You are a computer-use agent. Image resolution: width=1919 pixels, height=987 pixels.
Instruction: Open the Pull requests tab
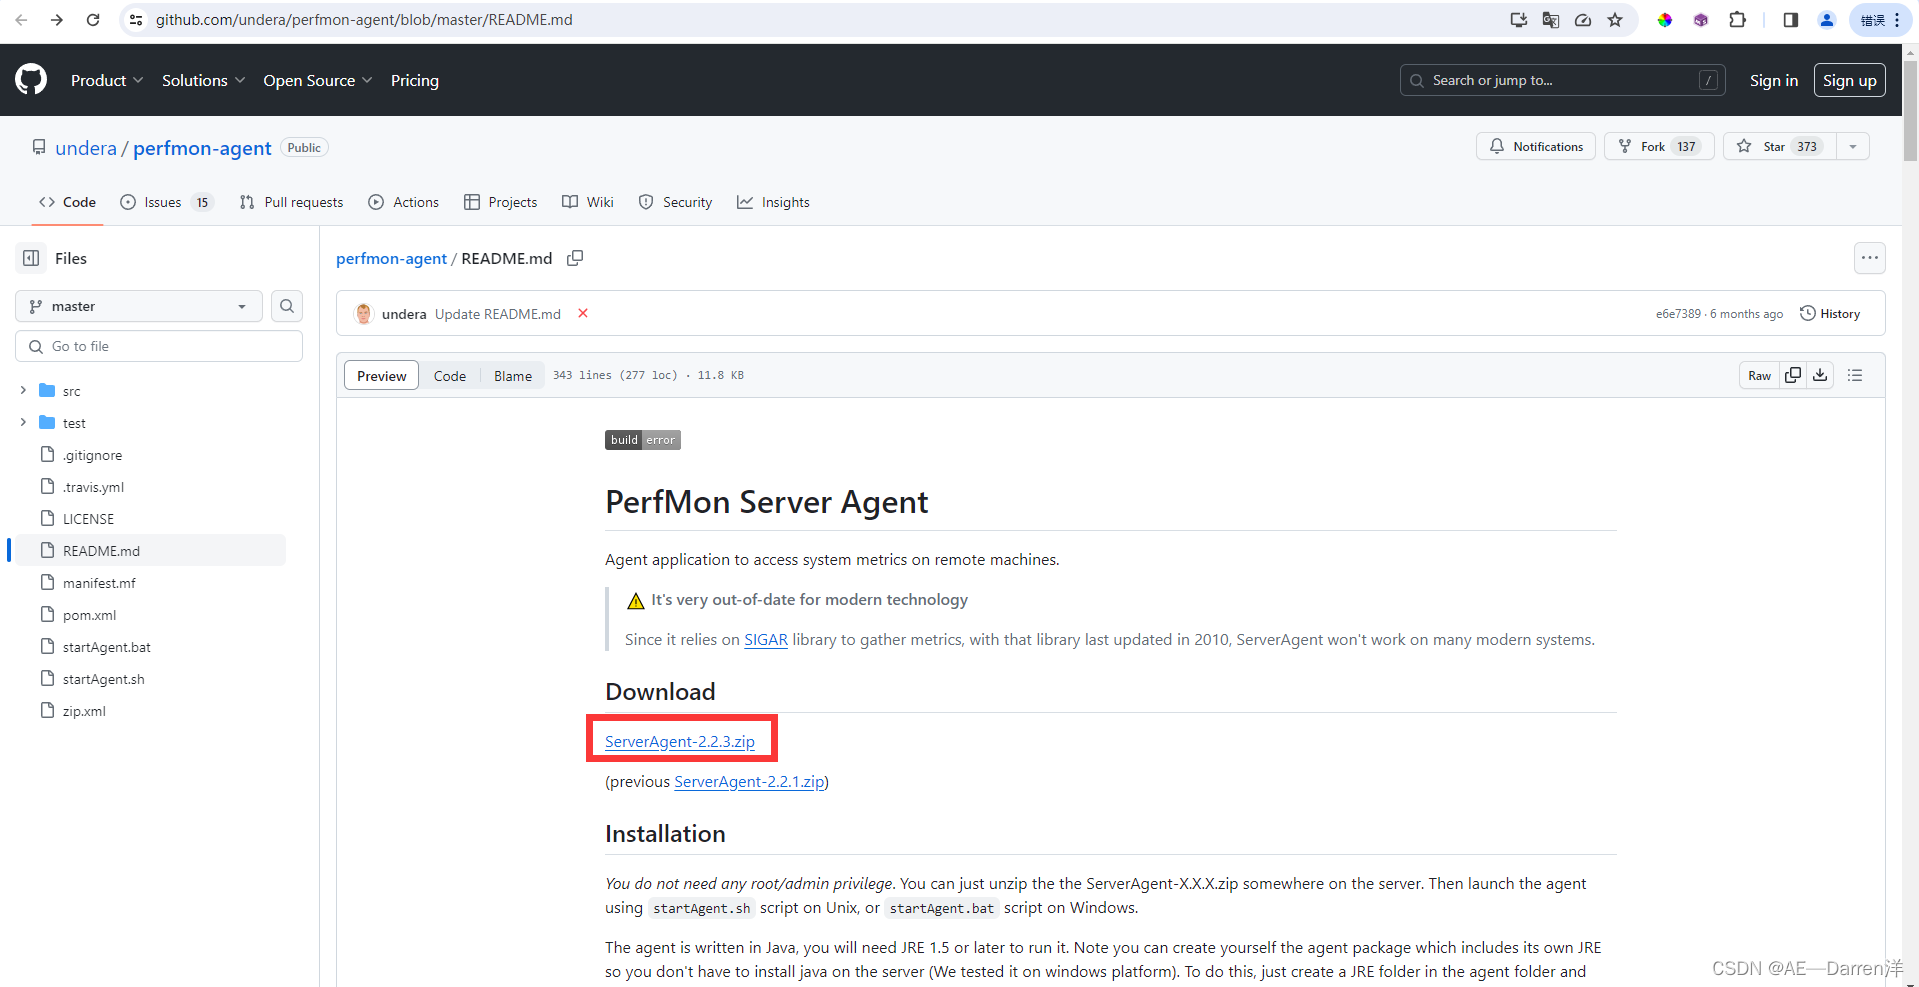coord(291,202)
